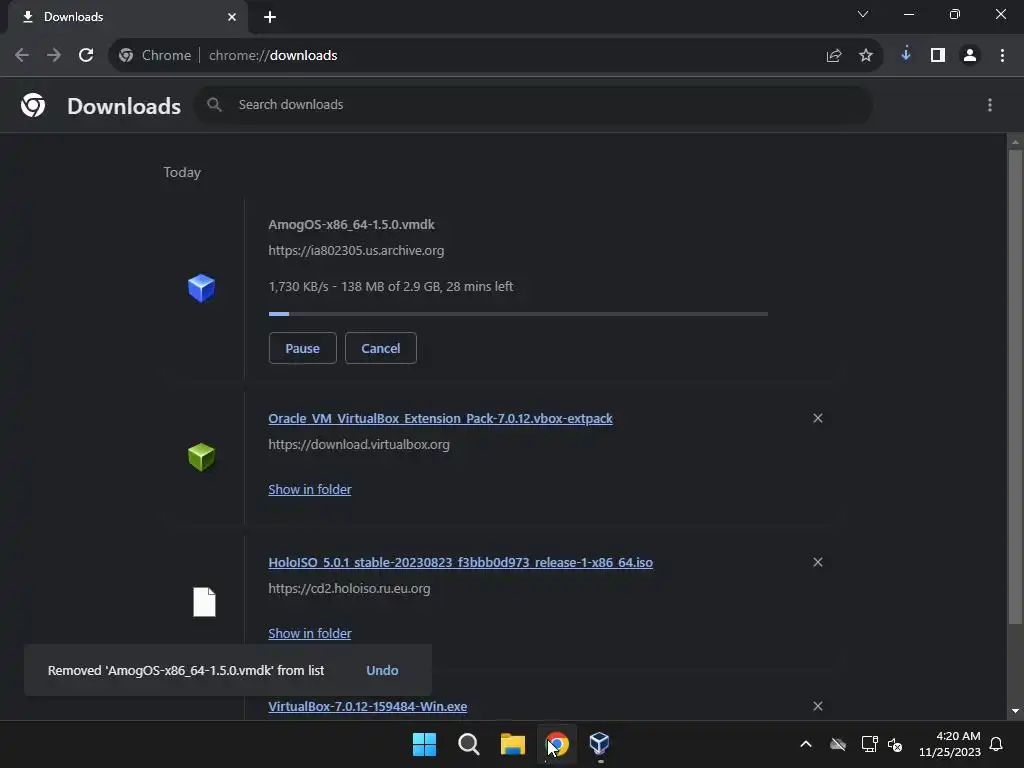Open the HoloISO iso file link
The image size is (1024, 768).
click(460, 562)
